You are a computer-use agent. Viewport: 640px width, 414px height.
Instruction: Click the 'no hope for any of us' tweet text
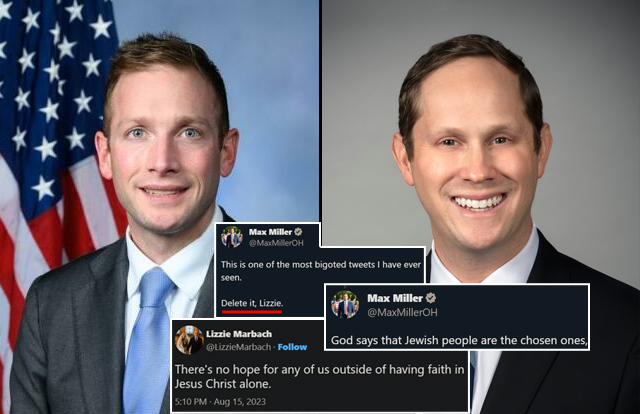320,376
